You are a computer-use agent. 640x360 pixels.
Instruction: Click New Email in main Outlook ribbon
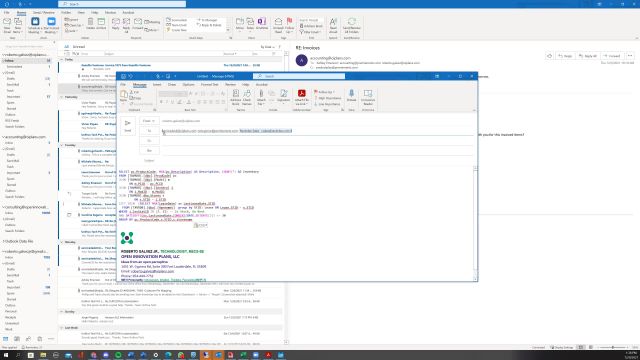pyautogui.click(x=7, y=25)
